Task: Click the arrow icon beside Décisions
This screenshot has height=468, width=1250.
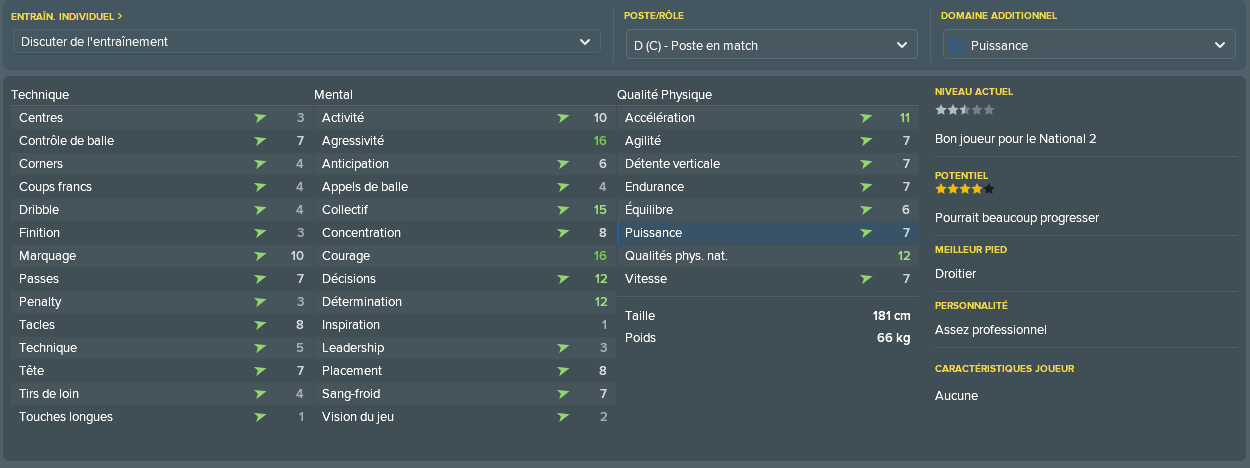Action: 563,279
